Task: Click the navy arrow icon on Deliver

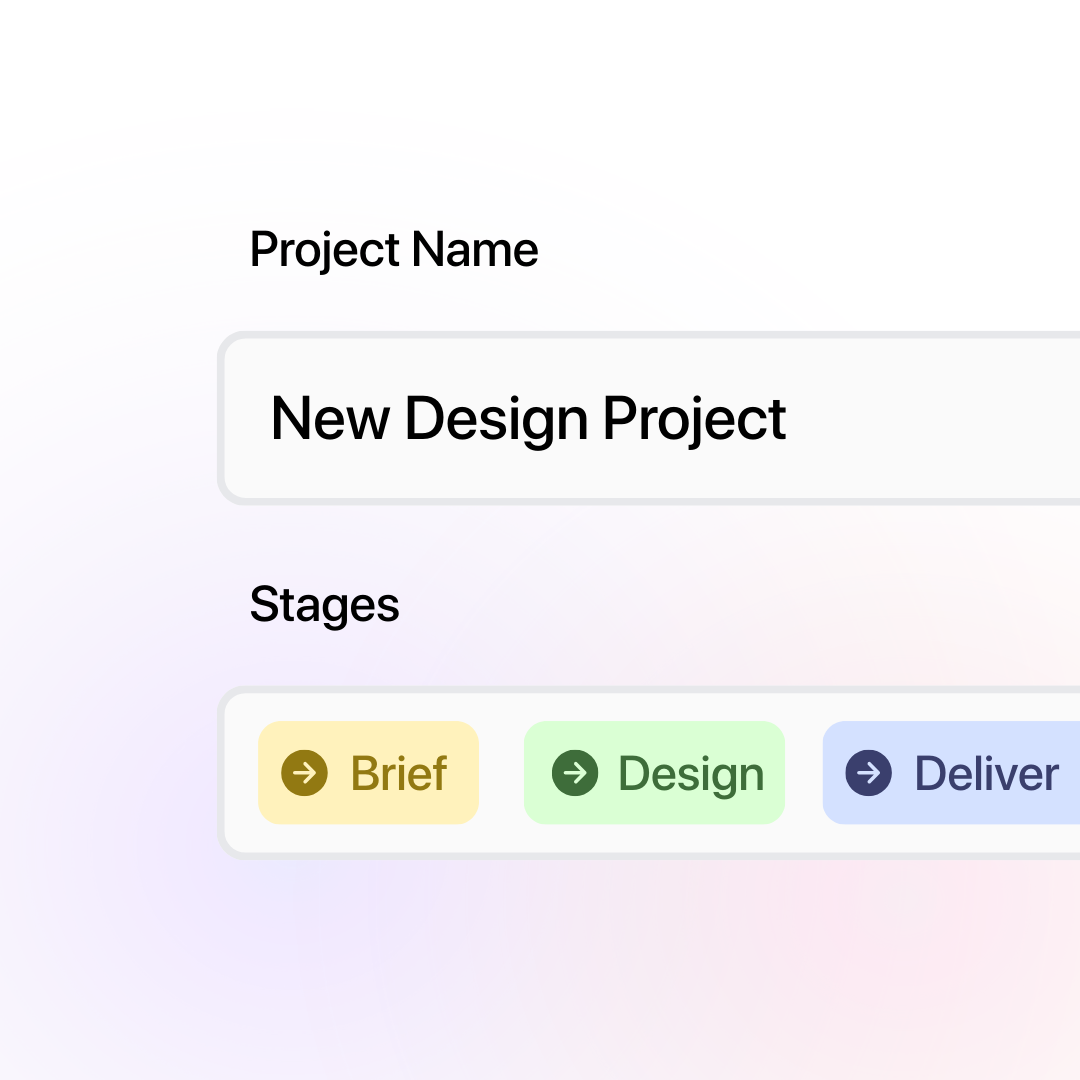Action: point(869,773)
